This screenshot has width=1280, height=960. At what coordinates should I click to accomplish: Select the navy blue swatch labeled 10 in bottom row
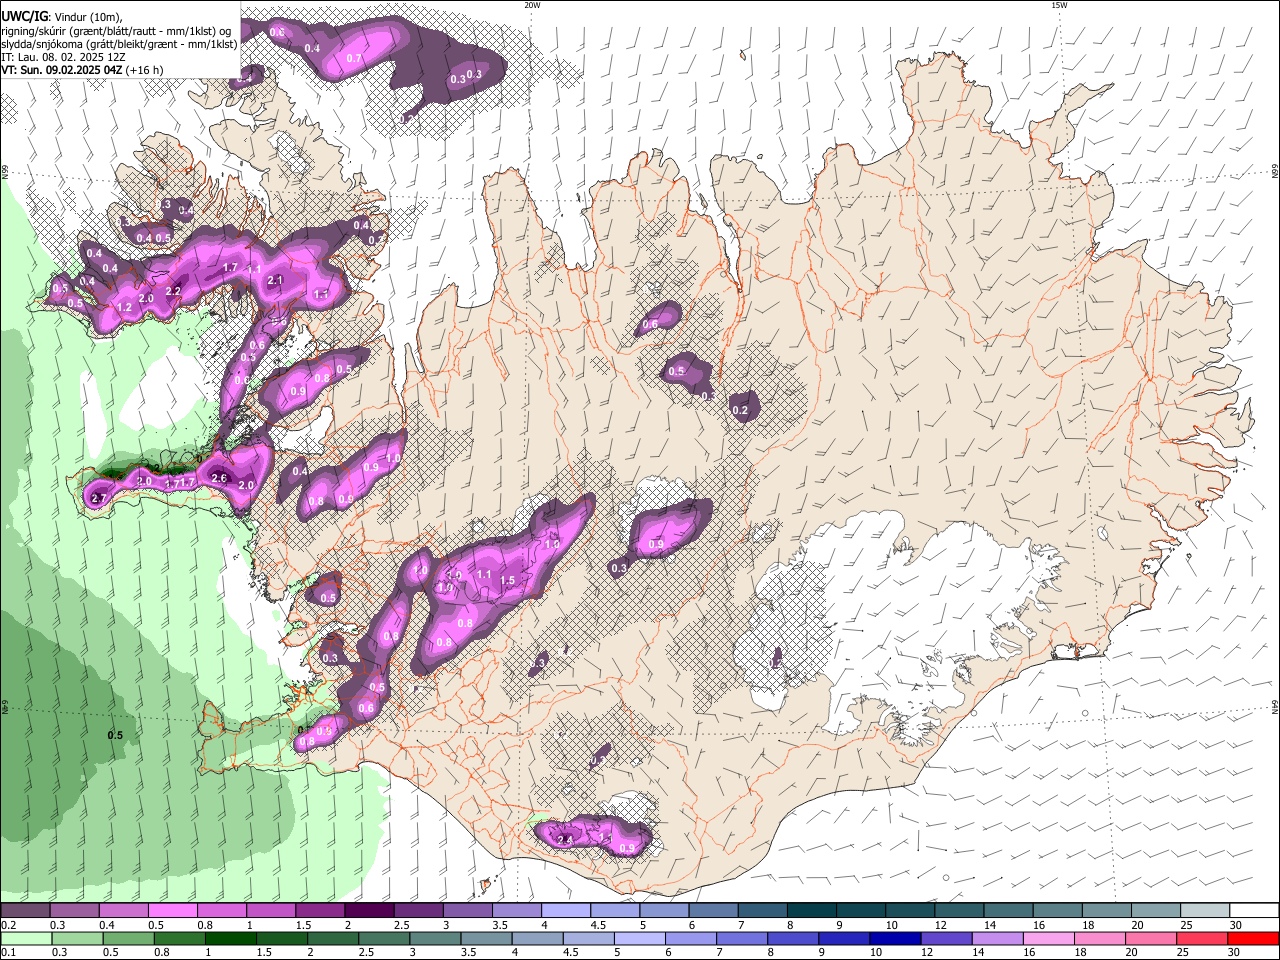tap(895, 938)
